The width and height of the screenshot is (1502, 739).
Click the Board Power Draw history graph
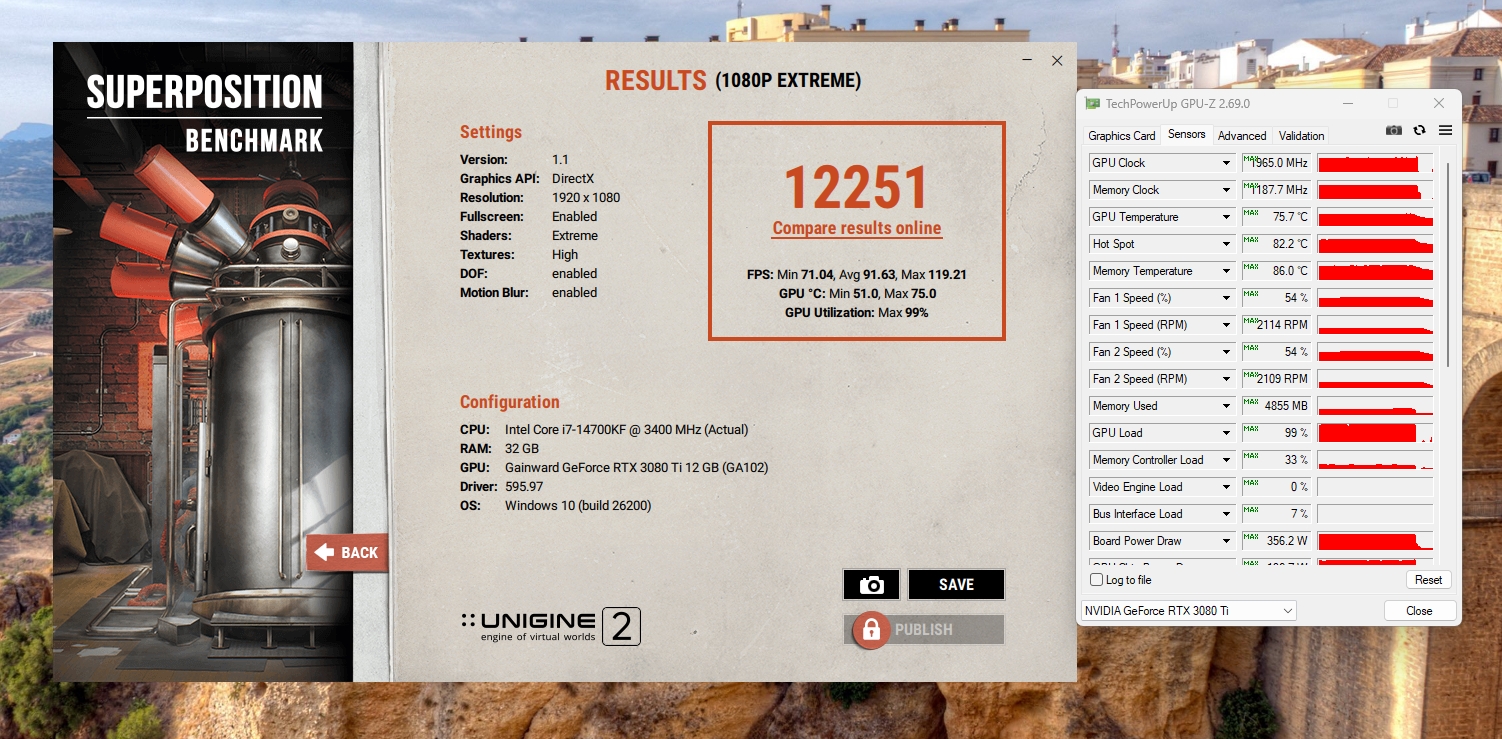click(1375, 541)
